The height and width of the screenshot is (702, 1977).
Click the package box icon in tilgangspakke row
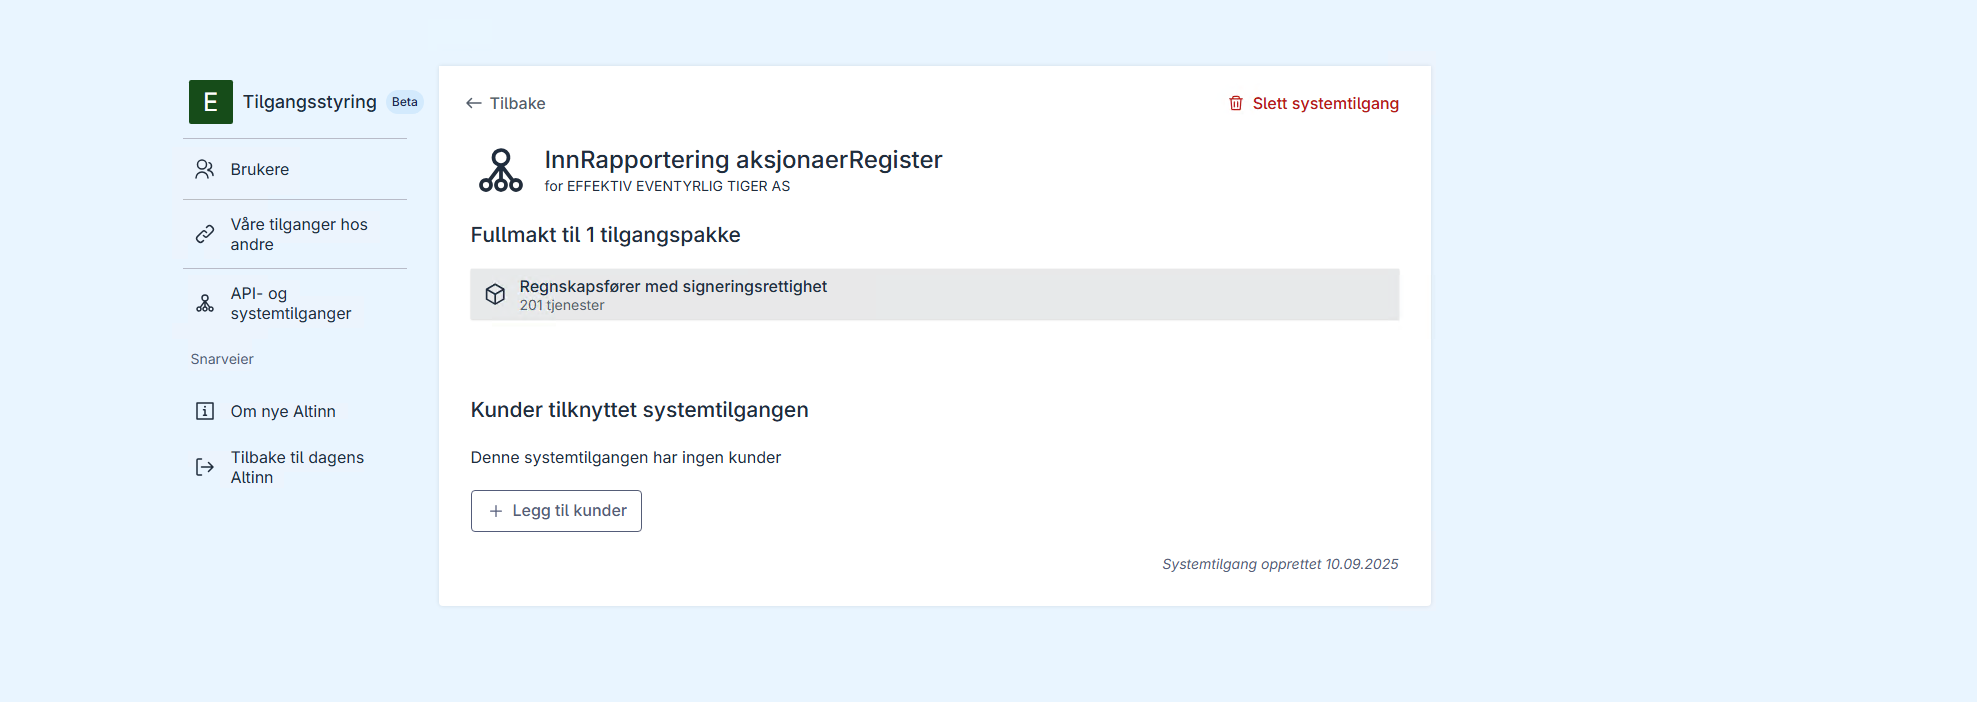(495, 294)
